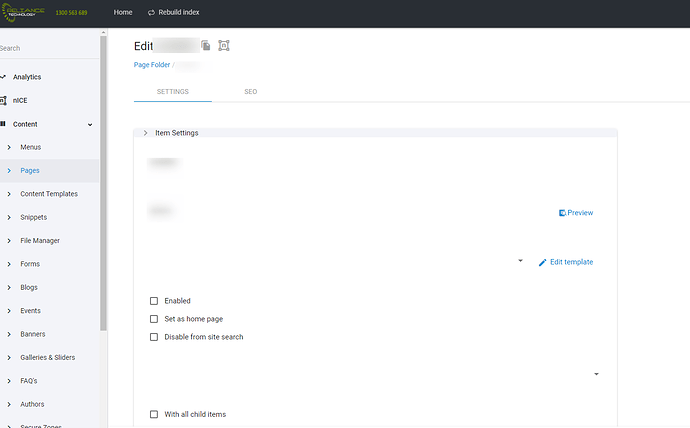Viewport: 690px width, 428px height.
Task: Expand the Blogs chevron
Action: [9, 287]
